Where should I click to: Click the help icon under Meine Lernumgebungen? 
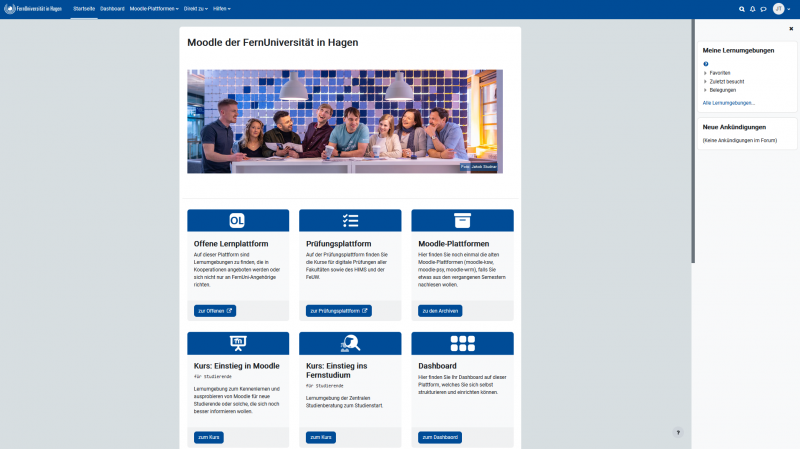pos(706,64)
